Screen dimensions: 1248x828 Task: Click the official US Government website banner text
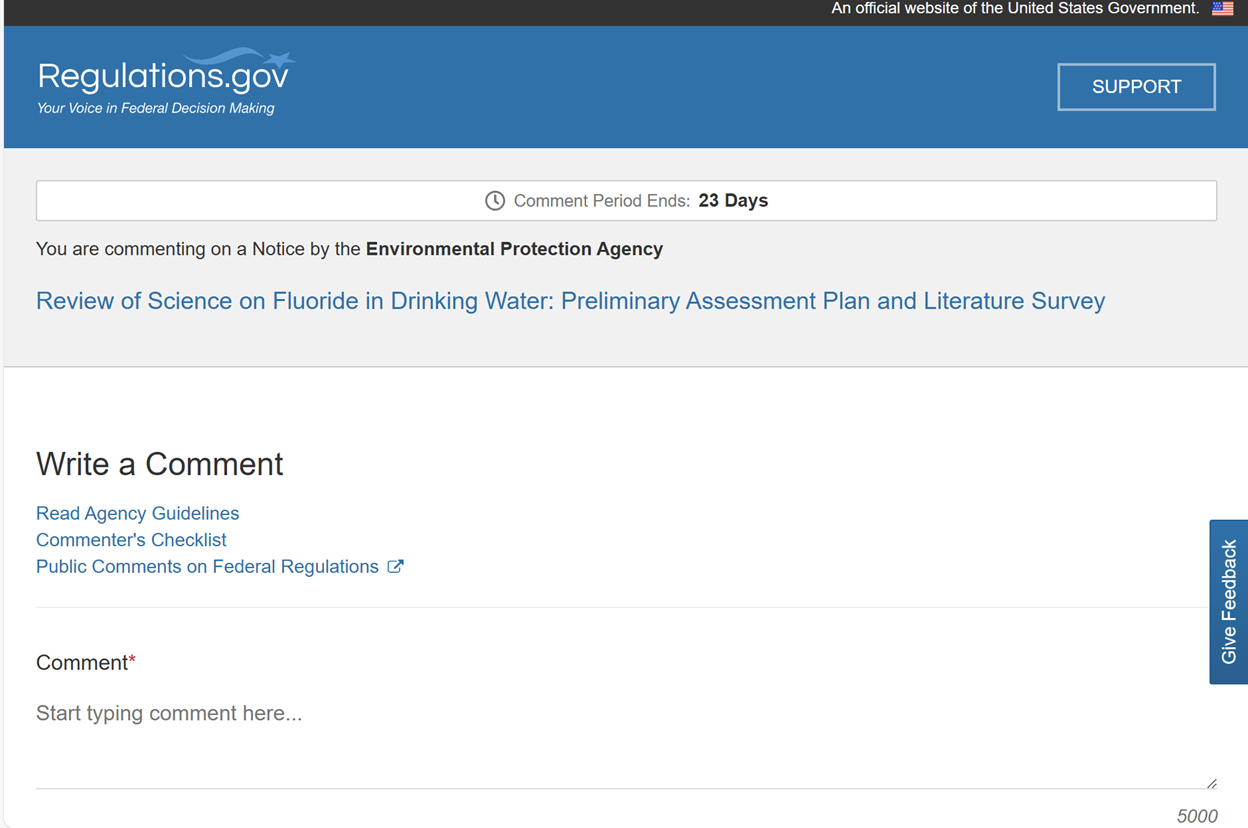point(1014,9)
